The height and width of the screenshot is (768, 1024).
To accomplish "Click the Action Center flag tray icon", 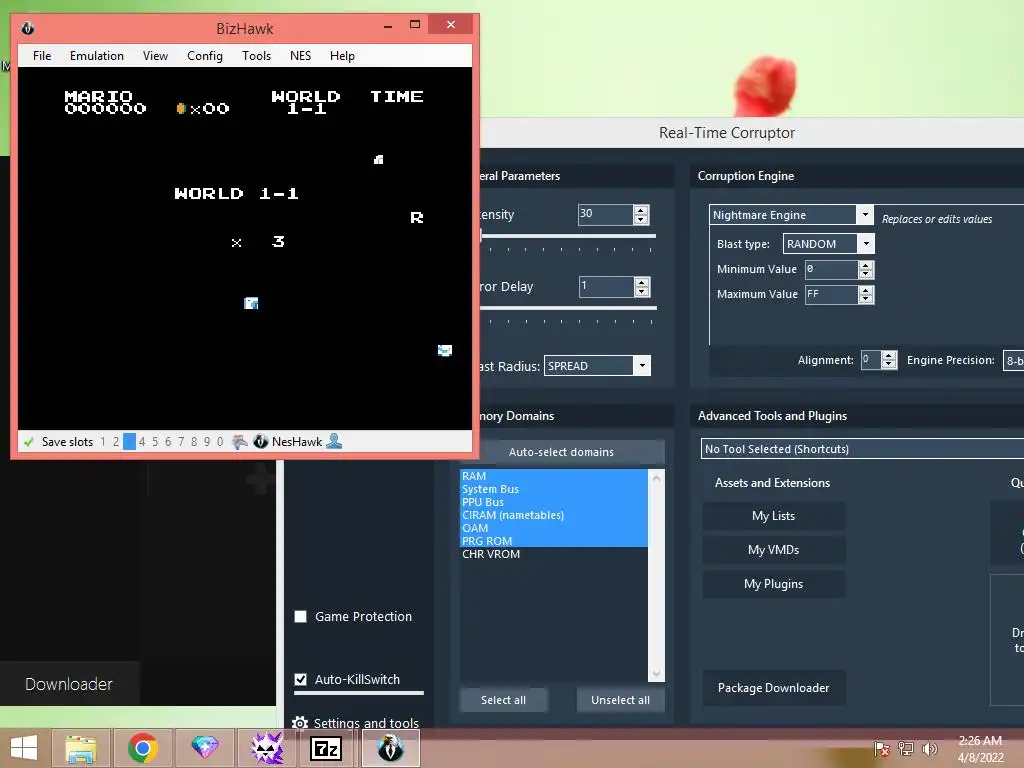I will [881, 748].
